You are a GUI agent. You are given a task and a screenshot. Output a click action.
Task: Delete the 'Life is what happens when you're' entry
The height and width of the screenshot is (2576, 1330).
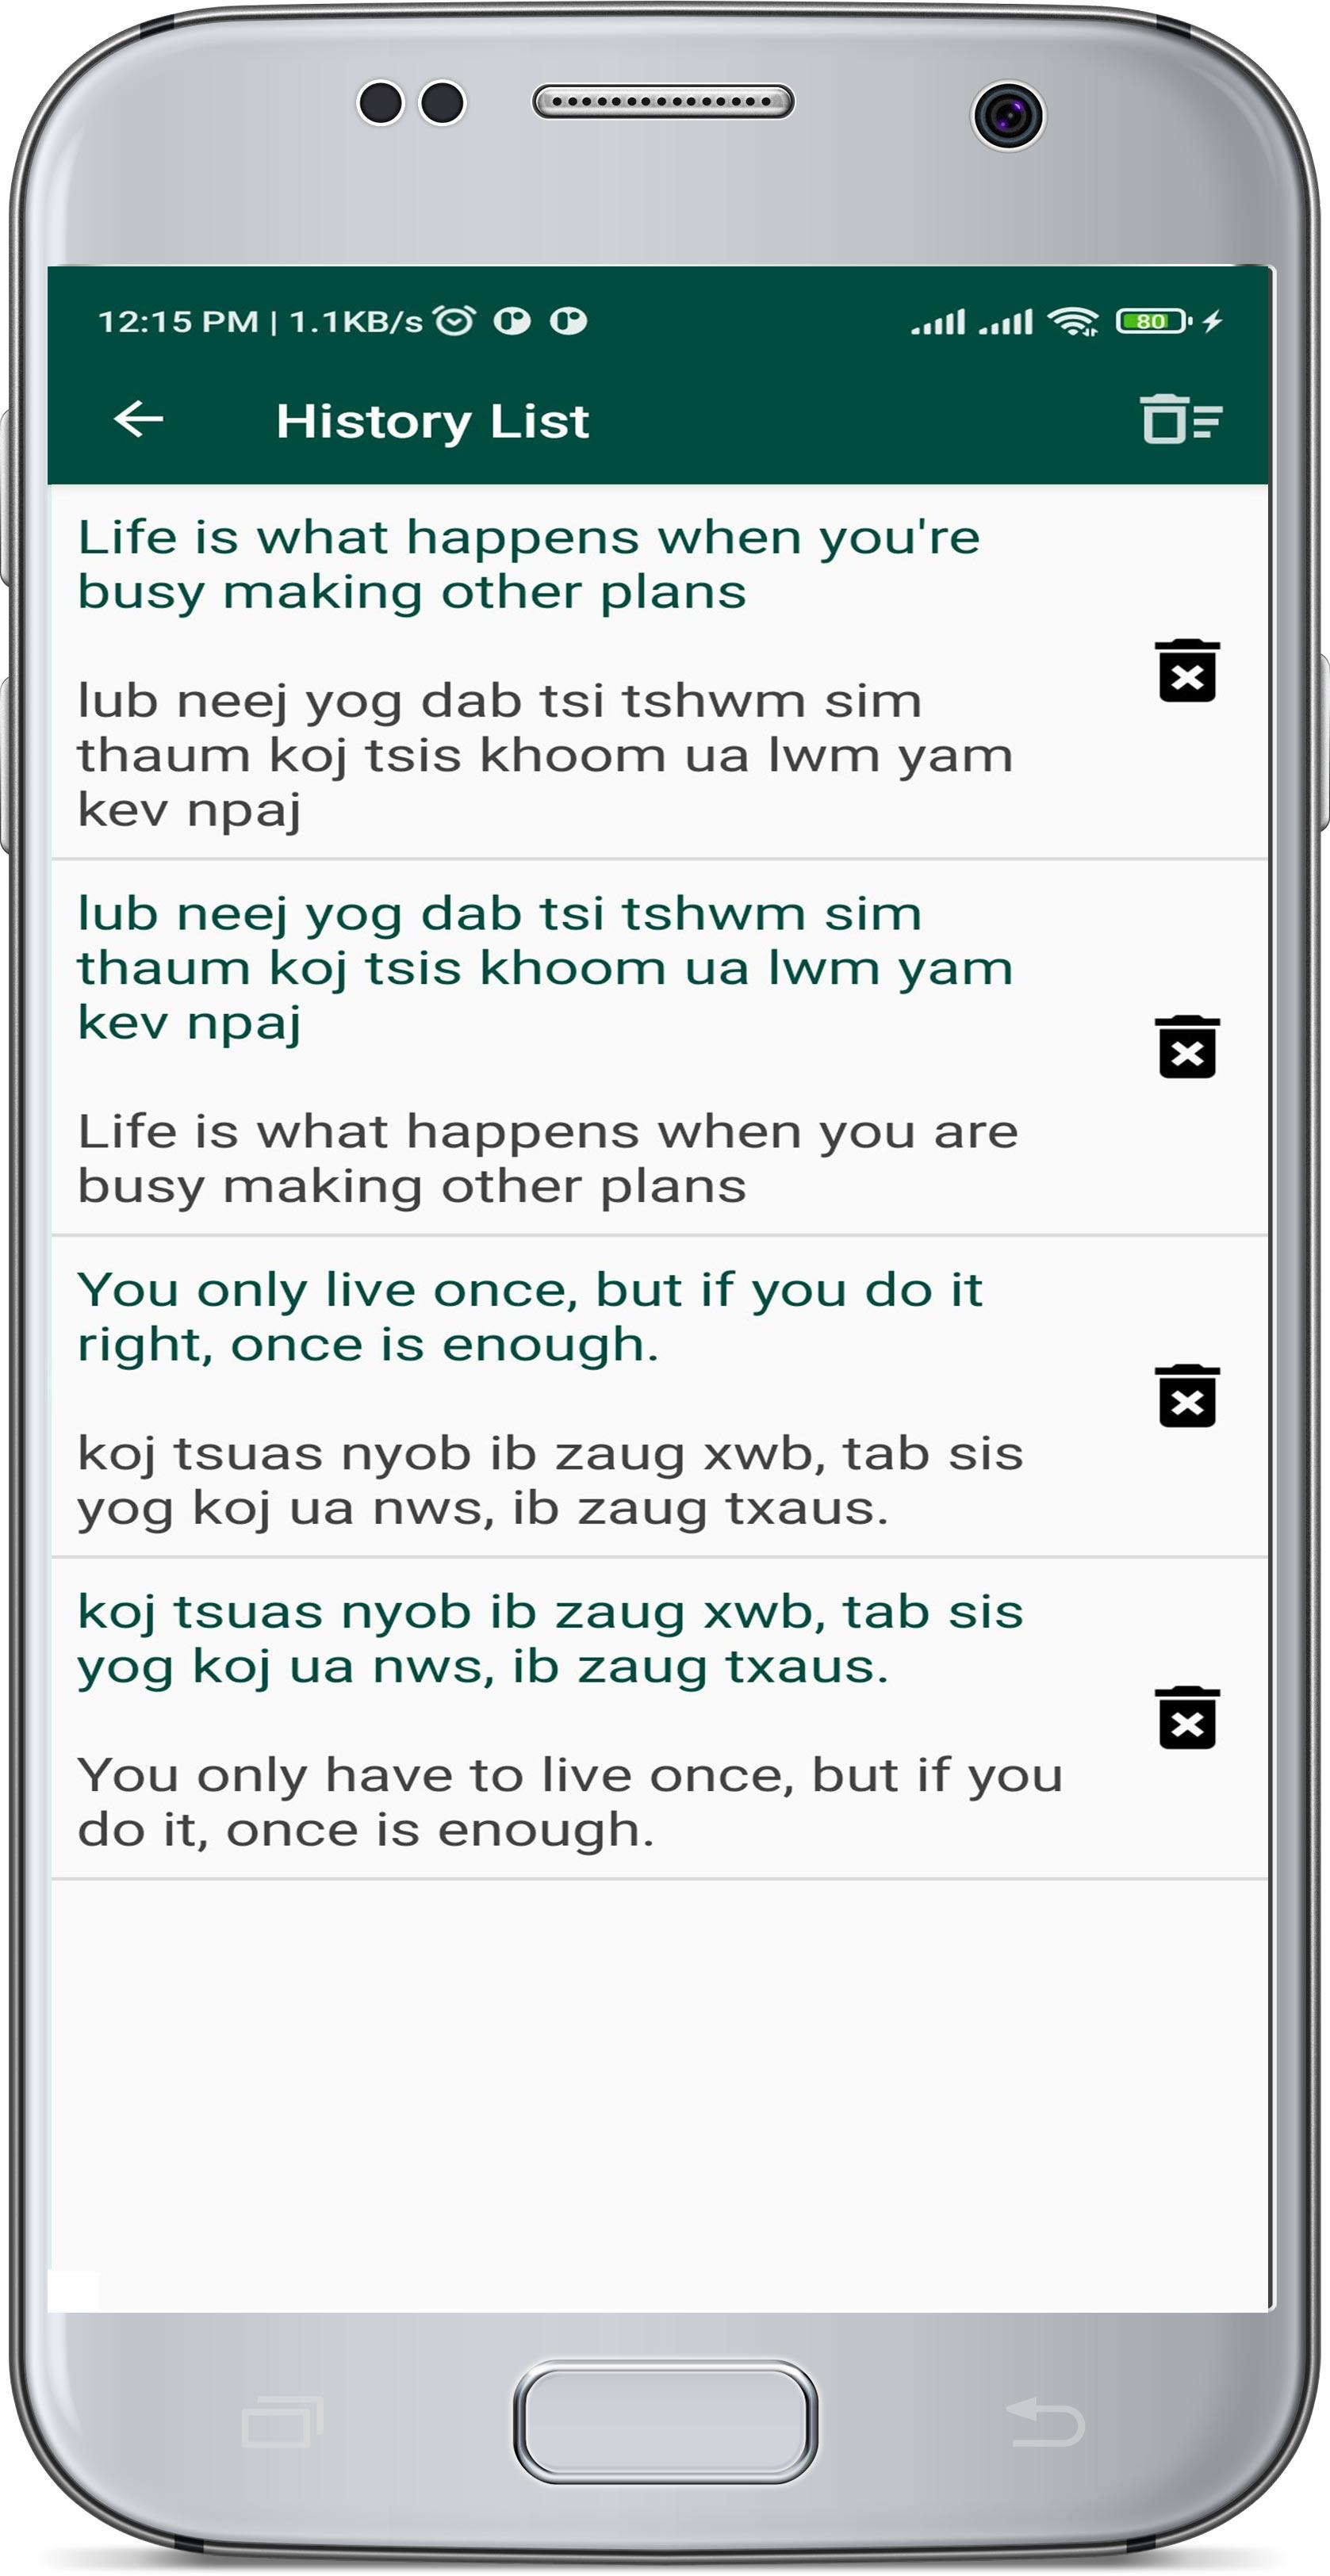[x=1187, y=671]
